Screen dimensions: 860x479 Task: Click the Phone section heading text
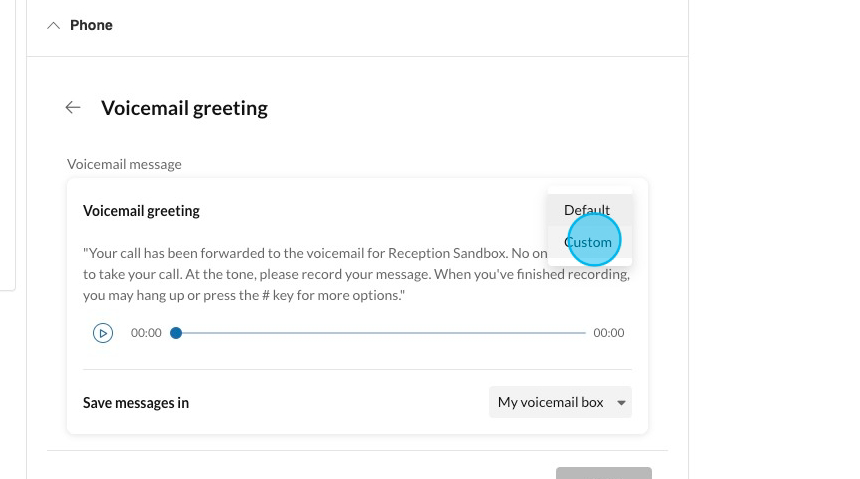point(91,26)
